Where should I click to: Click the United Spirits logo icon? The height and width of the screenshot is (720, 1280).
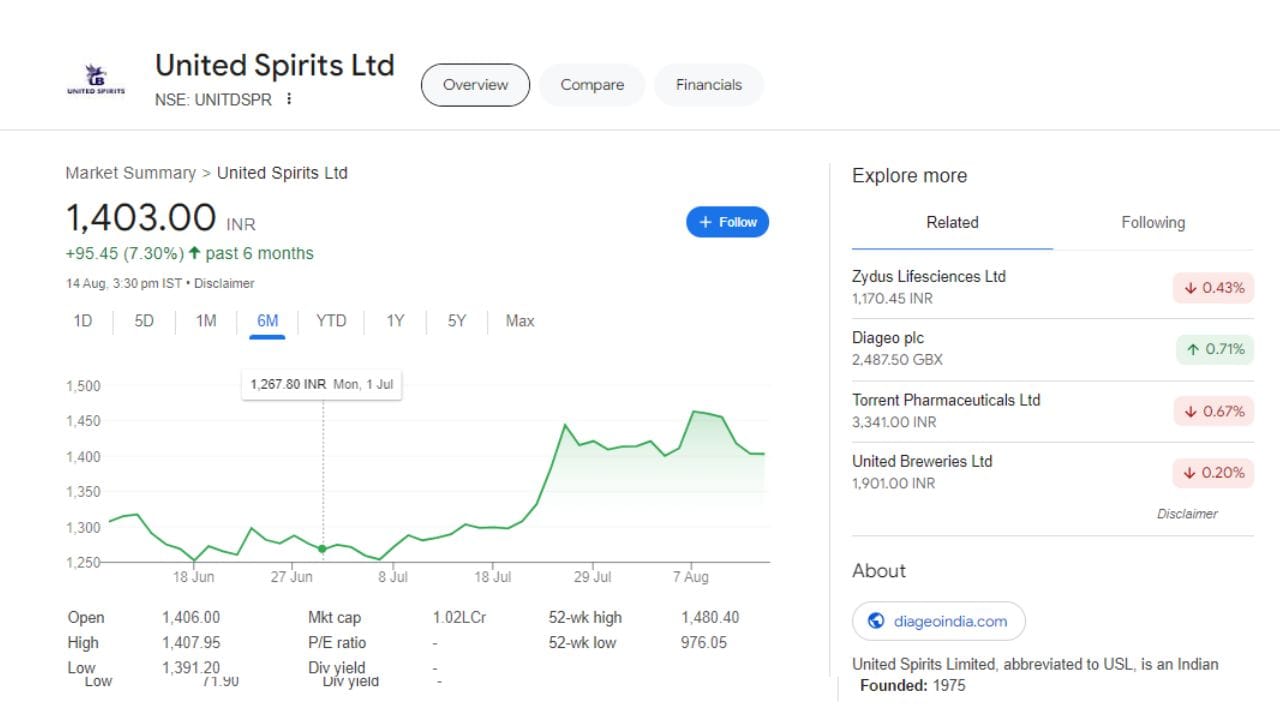(x=96, y=80)
